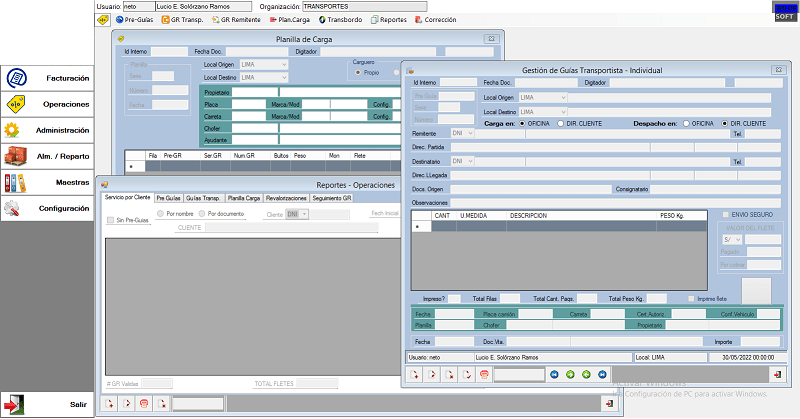Switch to the Seguimiento GR tab
Image resolution: width=800 pixels, height=419 pixels.
coord(332,199)
